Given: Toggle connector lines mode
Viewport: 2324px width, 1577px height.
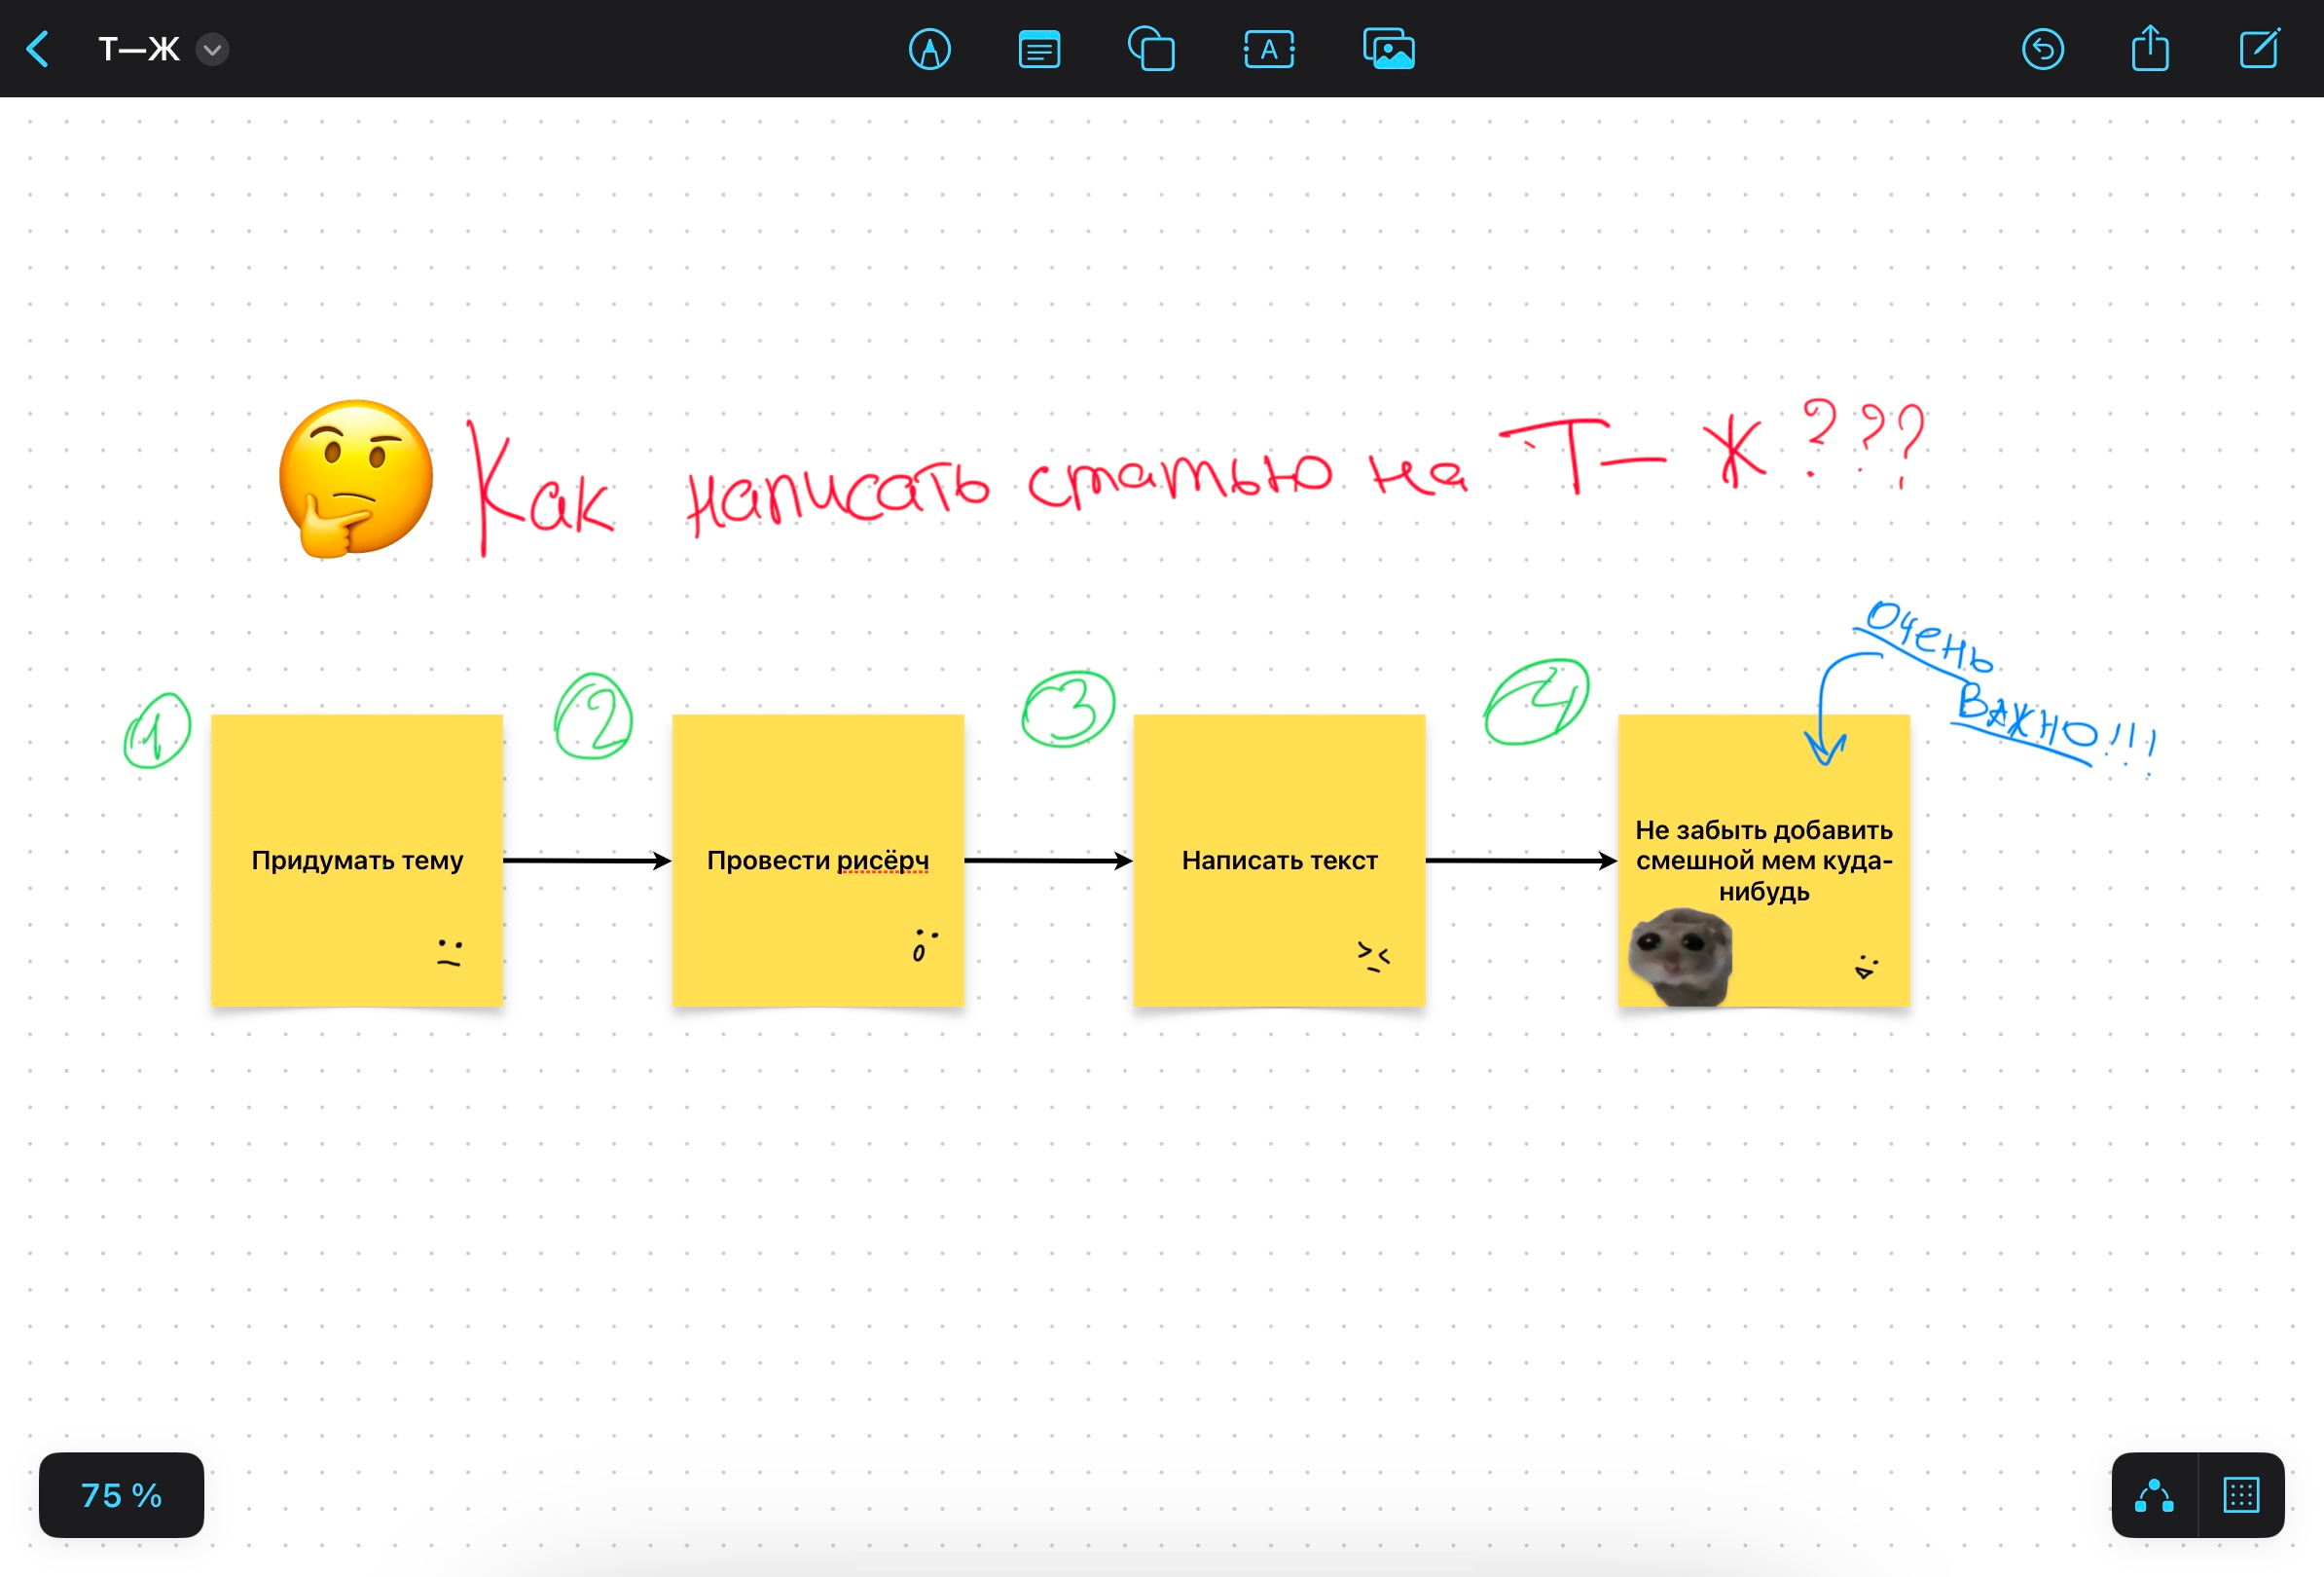Looking at the screenshot, I should (x=2154, y=1495).
